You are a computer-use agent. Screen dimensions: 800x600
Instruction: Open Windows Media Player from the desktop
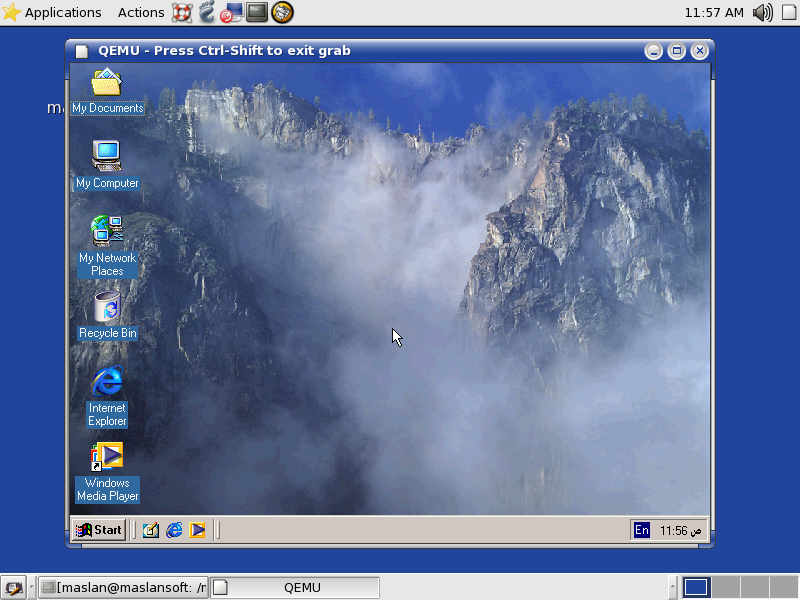pyautogui.click(x=107, y=457)
